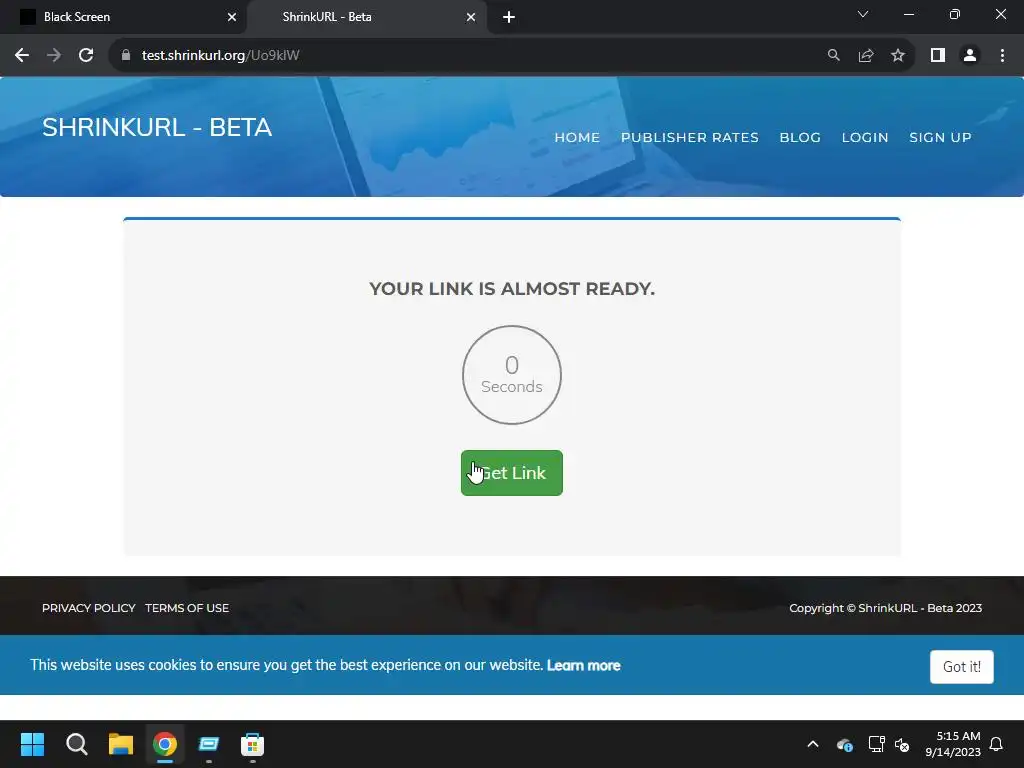
Task: Open the PRIVACY POLICY footer link
Action: tap(89, 608)
